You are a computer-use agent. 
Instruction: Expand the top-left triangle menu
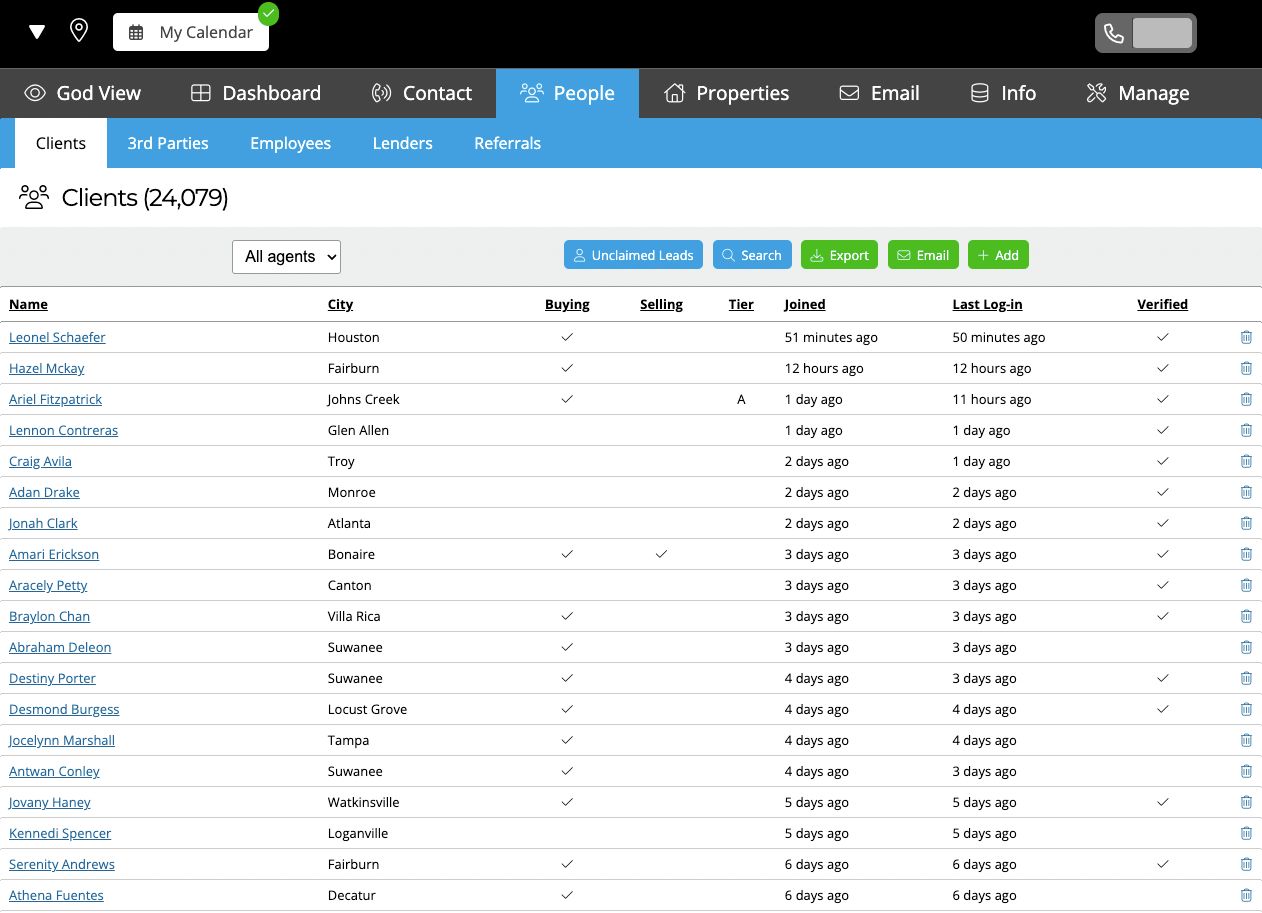[37, 32]
